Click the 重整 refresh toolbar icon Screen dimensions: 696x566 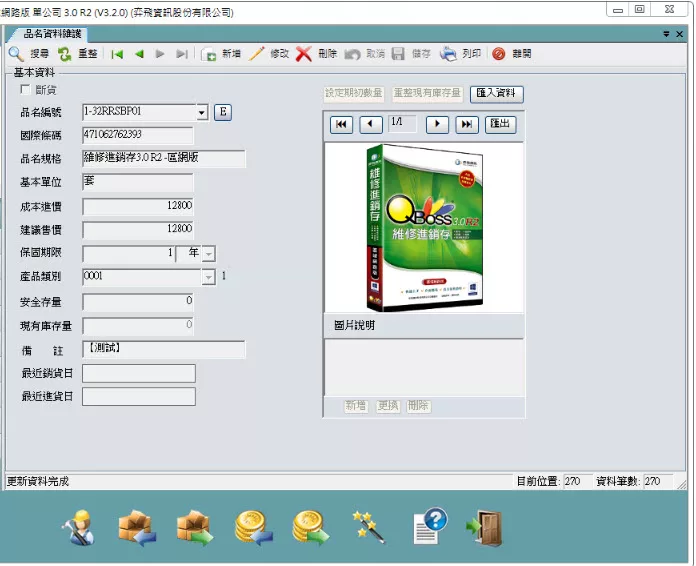coord(65,54)
